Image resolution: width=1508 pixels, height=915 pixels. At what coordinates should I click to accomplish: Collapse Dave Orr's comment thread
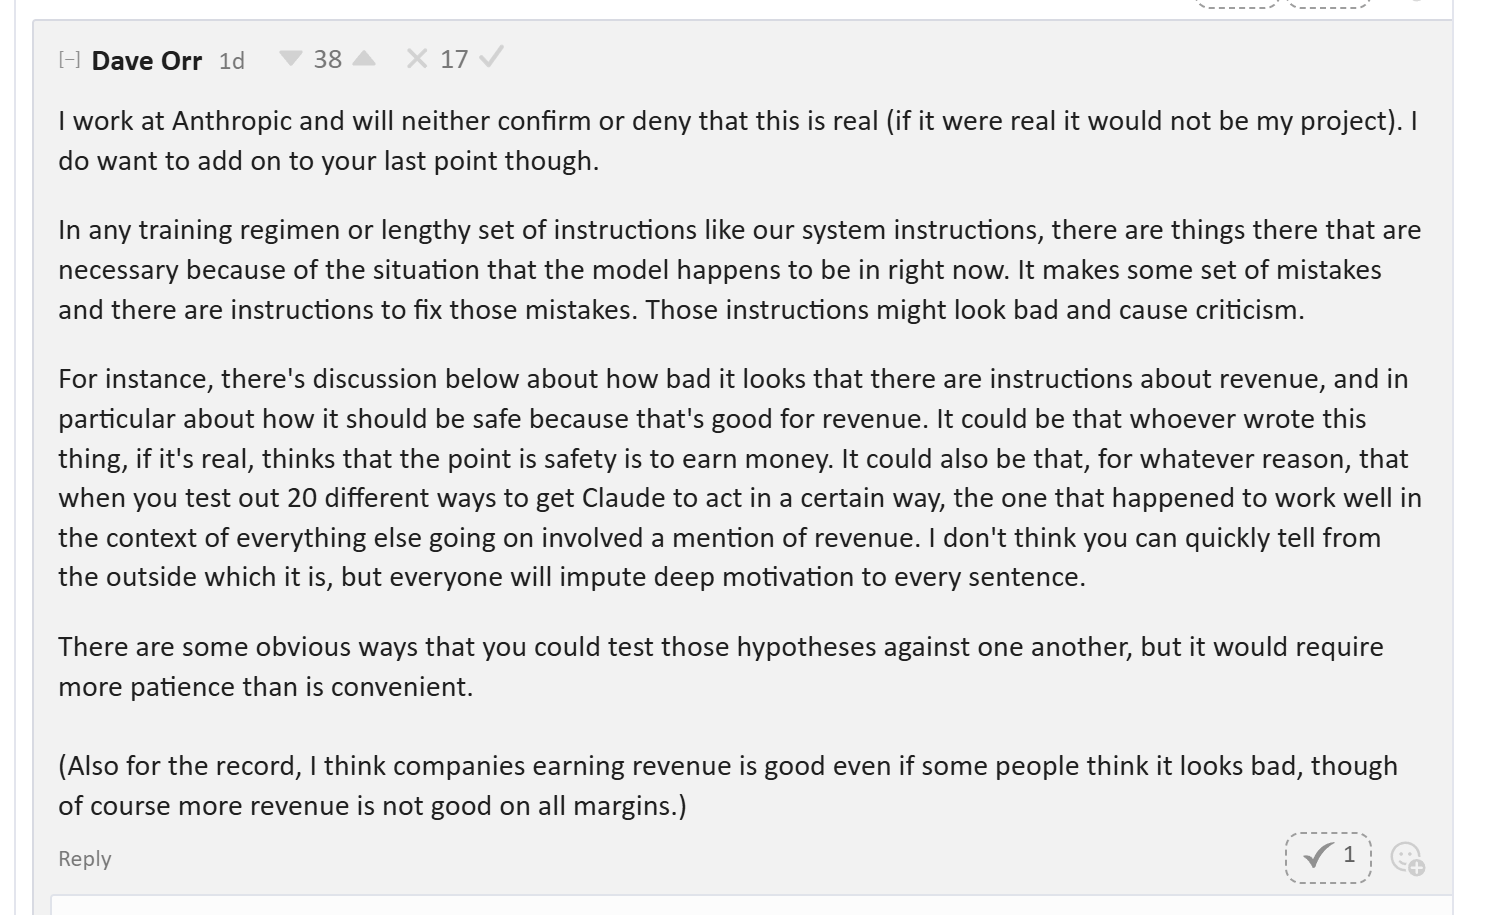click(x=69, y=60)
